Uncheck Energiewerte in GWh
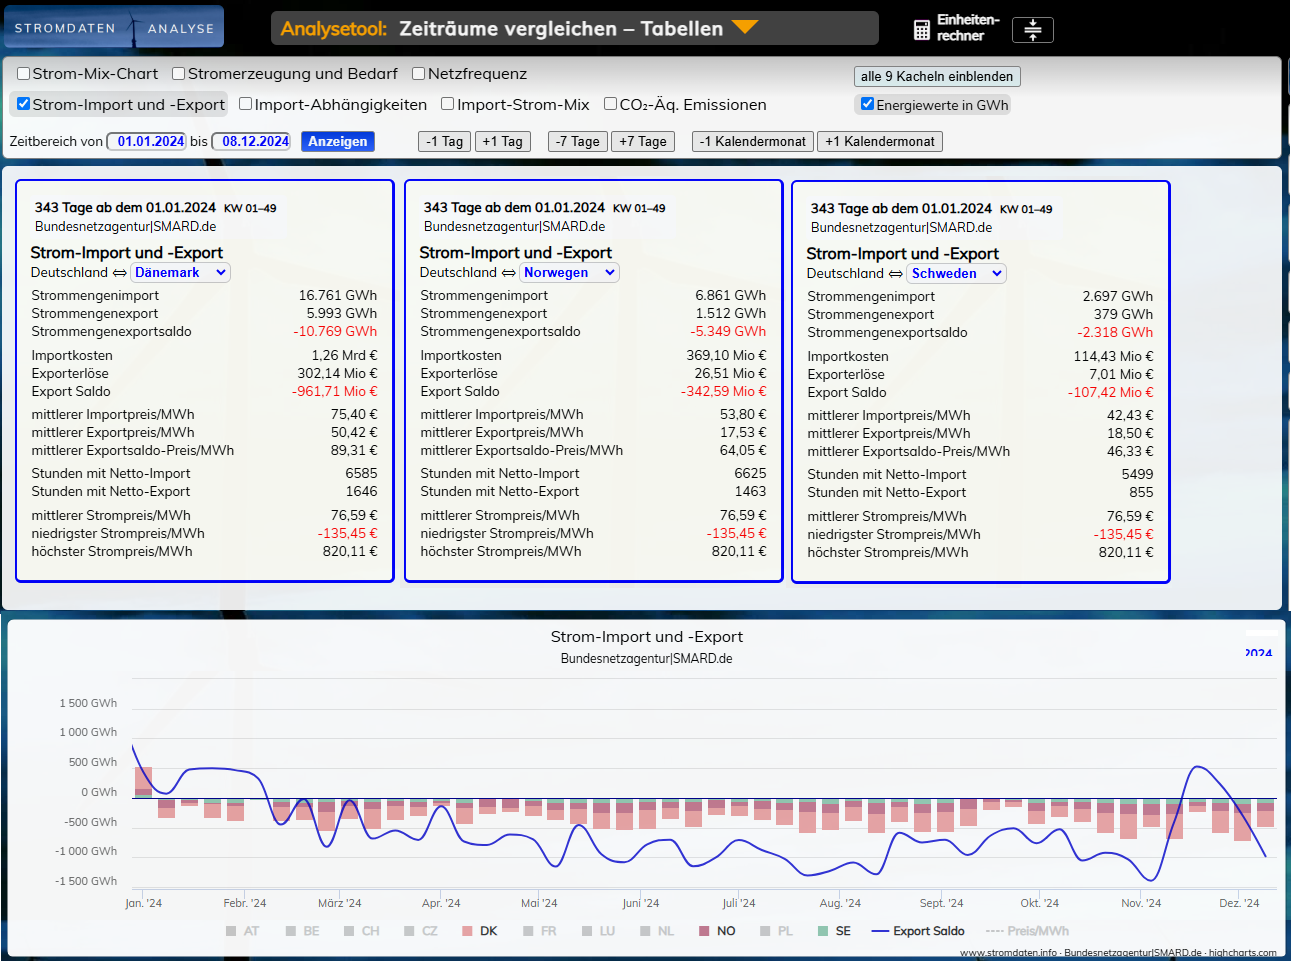This screenshot has width=1291, height=961. [x=867, y=104]
